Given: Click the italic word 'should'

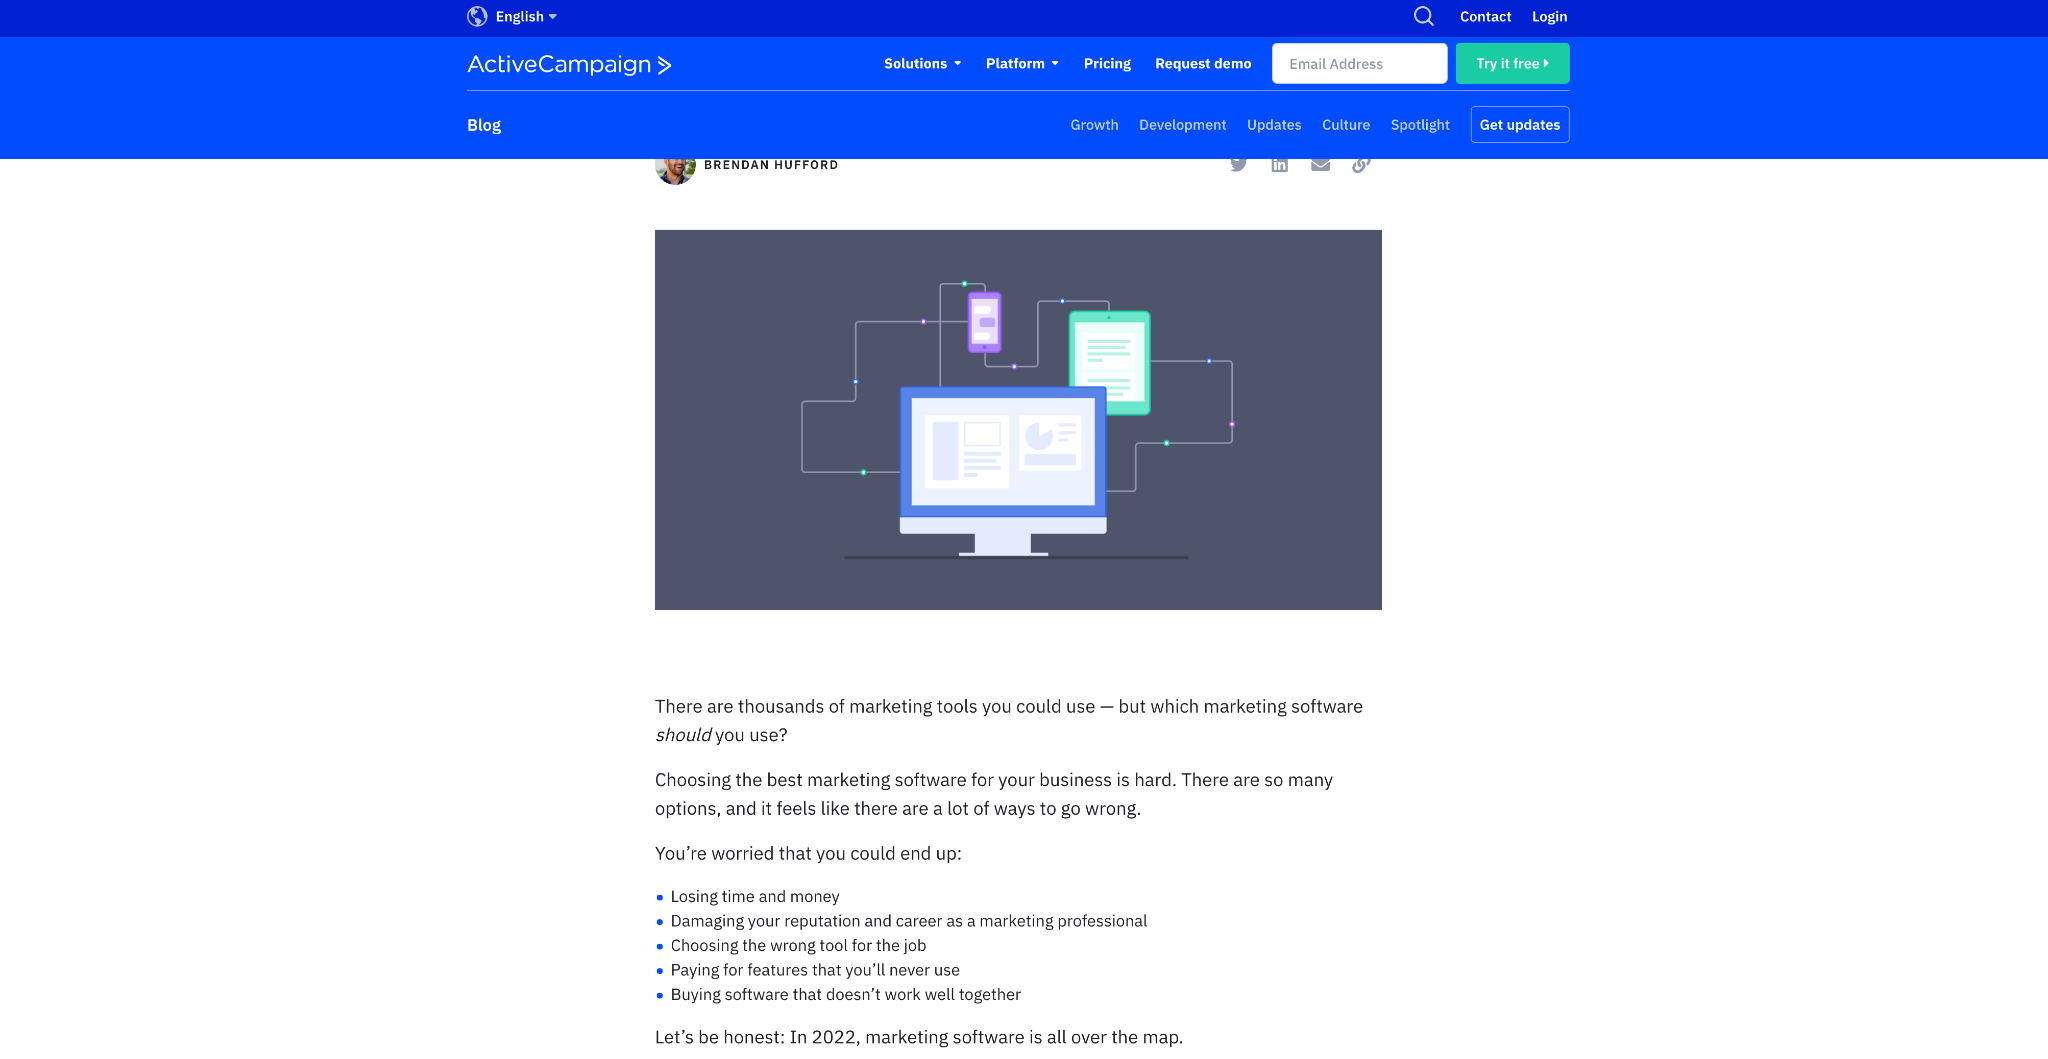Looking at the screenshot, I should (683, 735).
